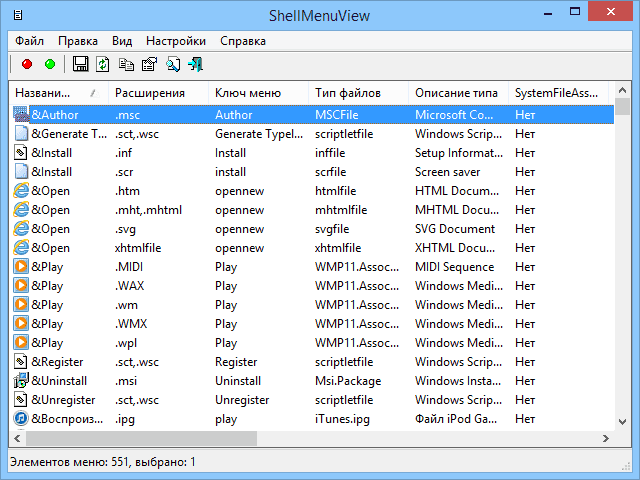This screenshot has height=480, width=640.
Task: Sort by the Расширения column header
Action: [x=150, y=93]
